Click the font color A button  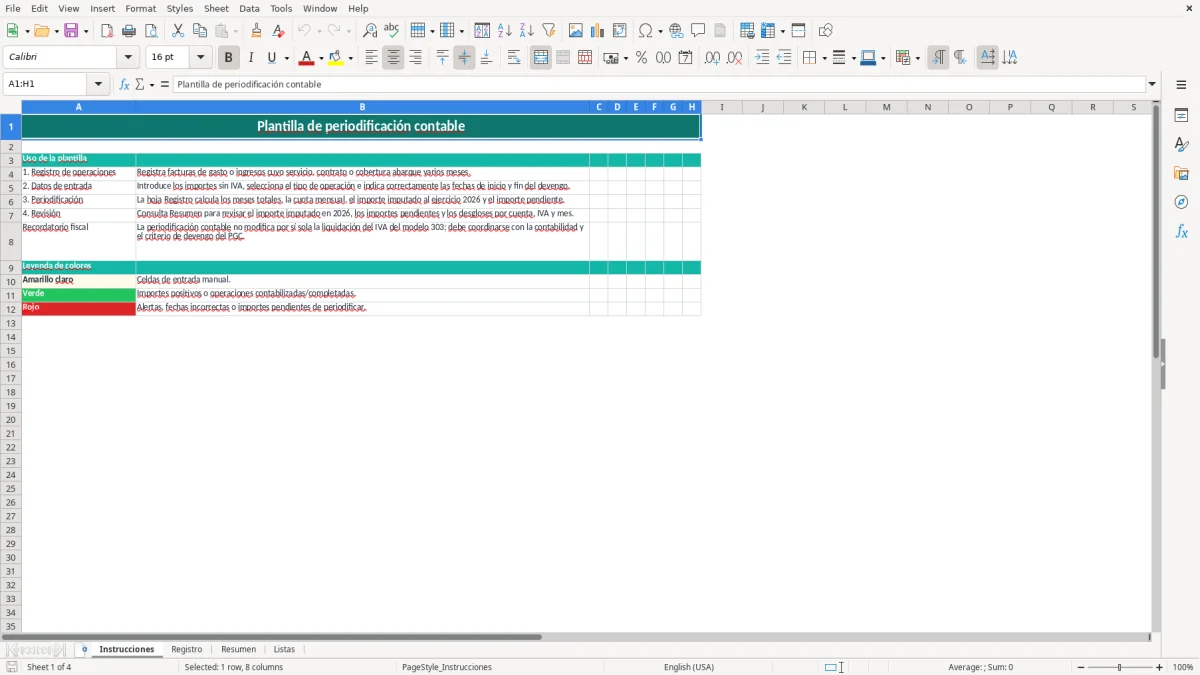(x=307, y=58)
